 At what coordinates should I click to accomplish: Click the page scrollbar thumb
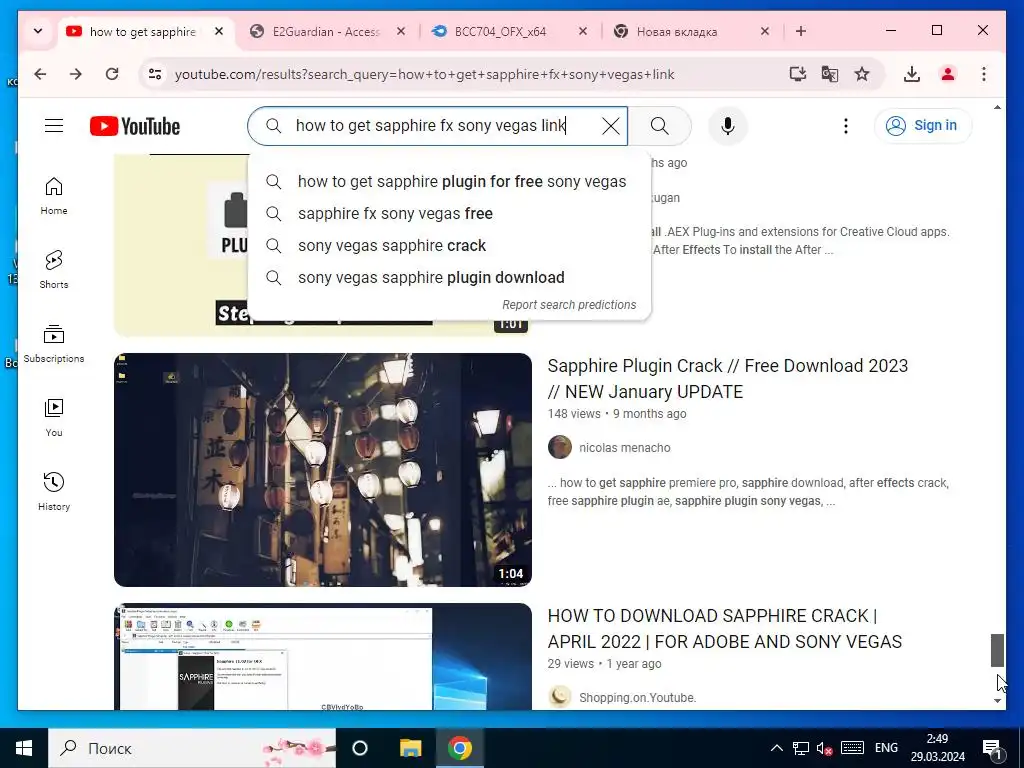click(x=997, y=650)
